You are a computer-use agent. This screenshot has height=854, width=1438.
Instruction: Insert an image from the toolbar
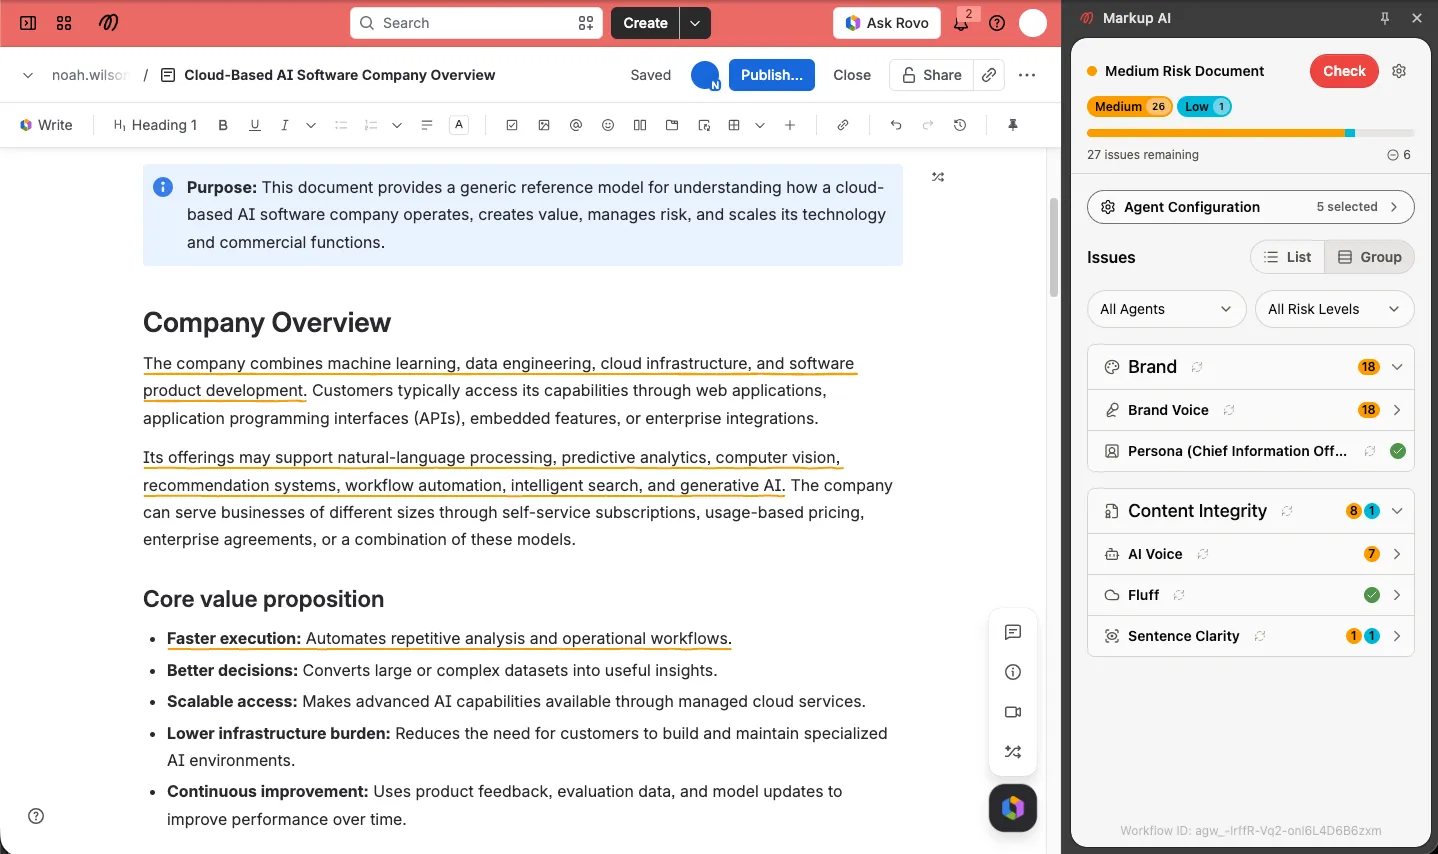[x=544, y=125]
